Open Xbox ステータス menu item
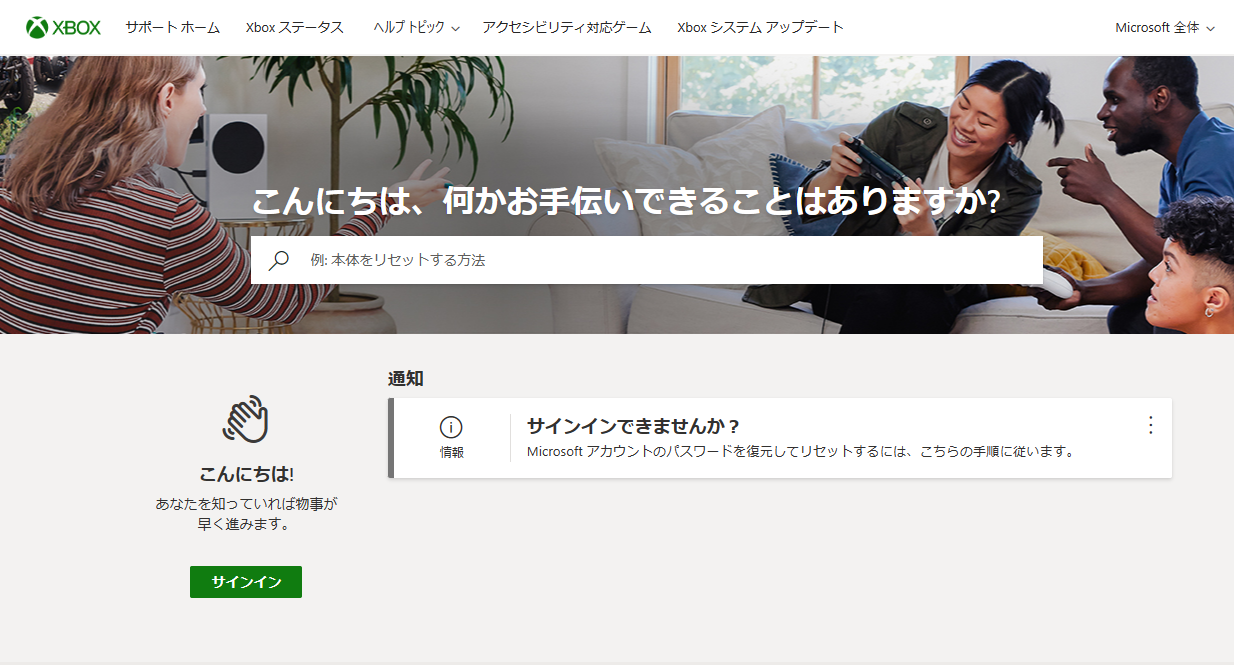This screenshot has height=665, width=1234. pyautogui.click(x=294, y=28)
